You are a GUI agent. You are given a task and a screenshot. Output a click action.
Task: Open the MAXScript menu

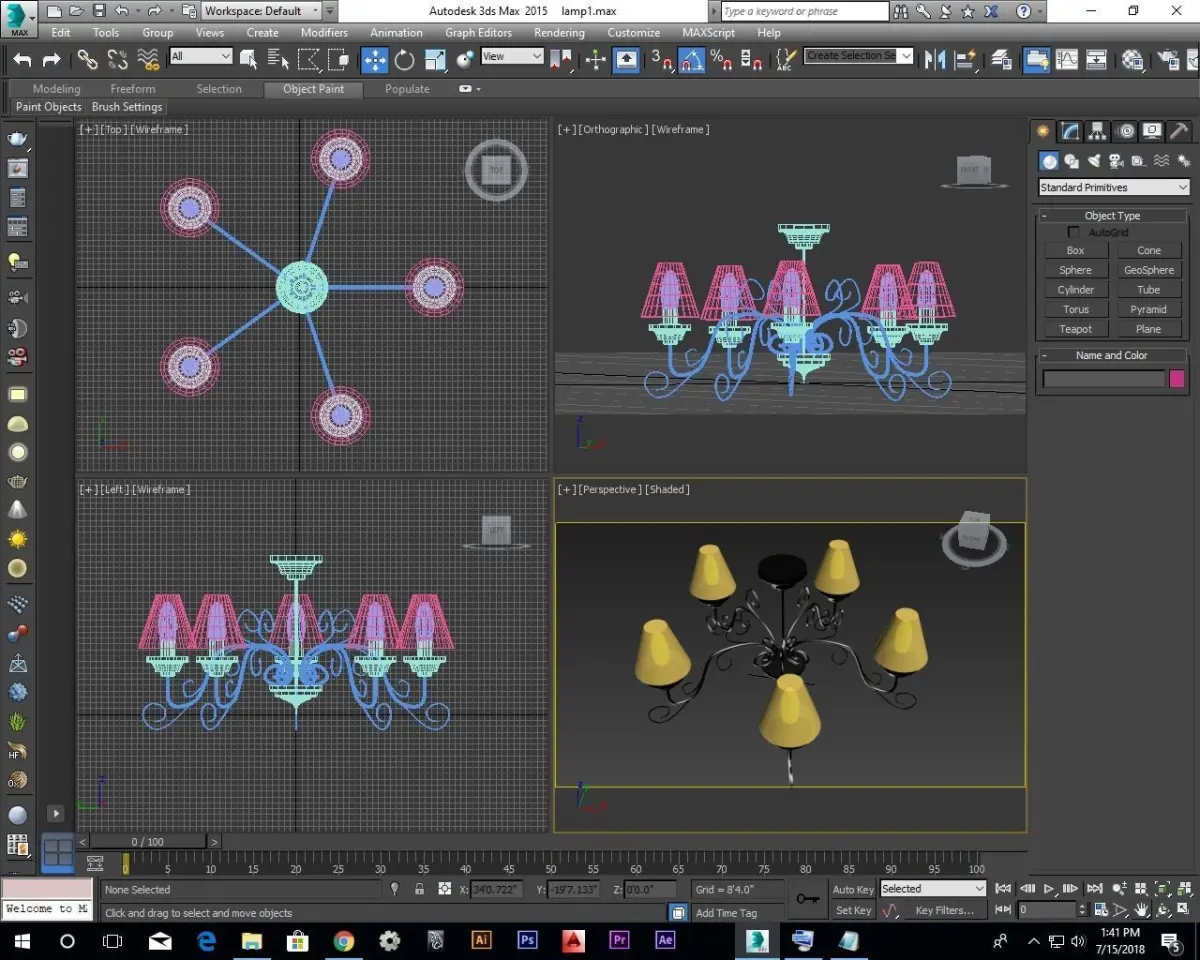click(x=708, y=32)
